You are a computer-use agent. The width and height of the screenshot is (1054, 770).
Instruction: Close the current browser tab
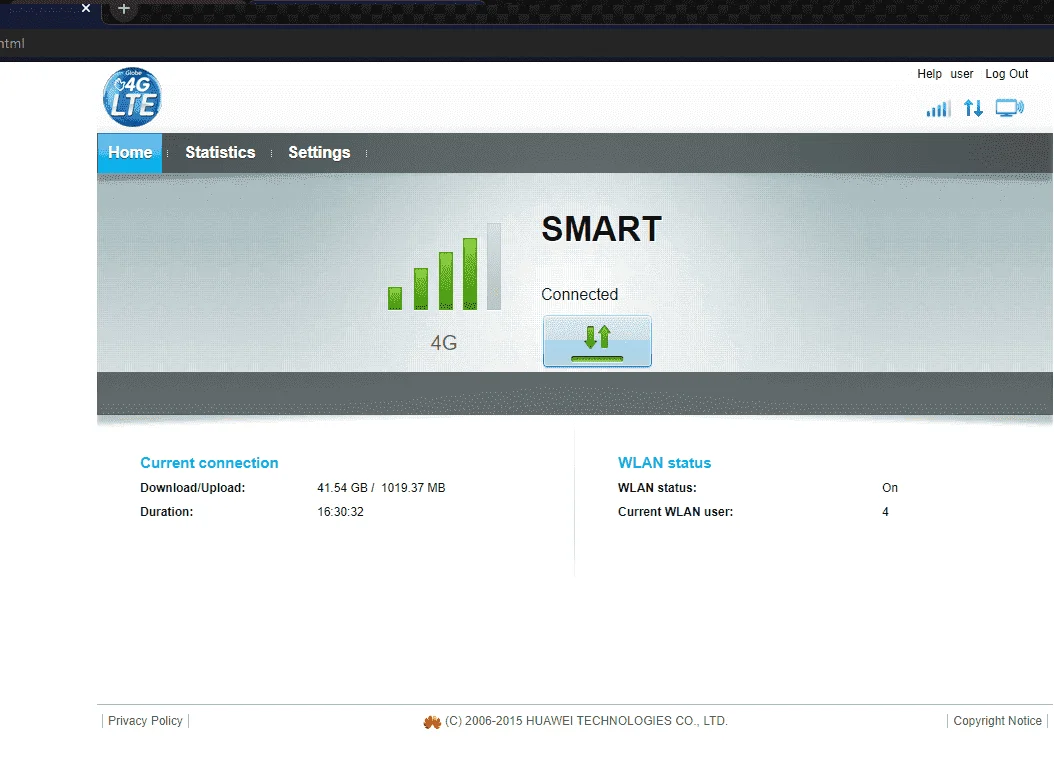(86, 8)
